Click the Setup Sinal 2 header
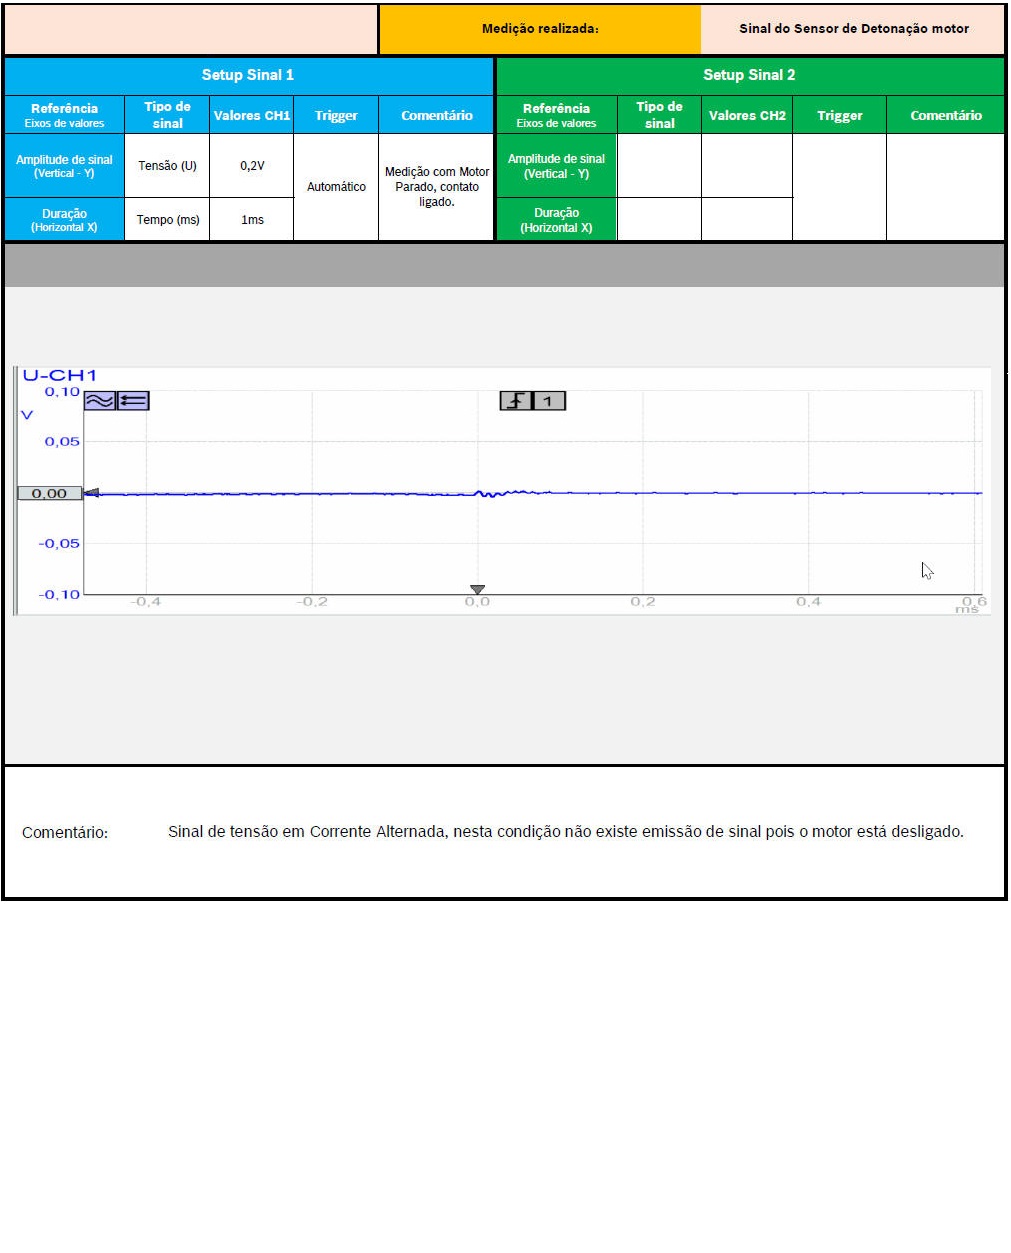 point(749,75)
